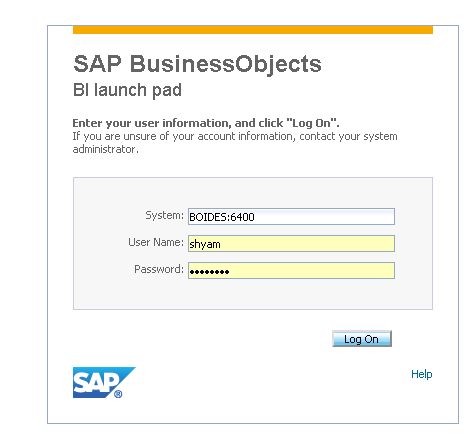The height and width of the screenshot is (437, 470).
Task: Focus the Password input field
Action: coord(291,270)
